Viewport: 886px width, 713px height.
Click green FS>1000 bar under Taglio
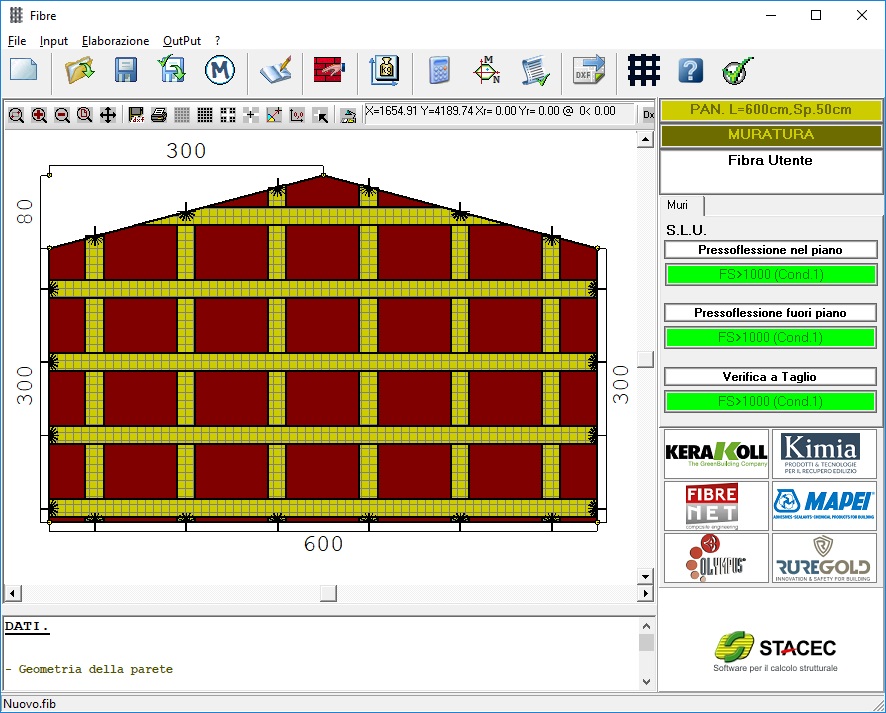771,401
